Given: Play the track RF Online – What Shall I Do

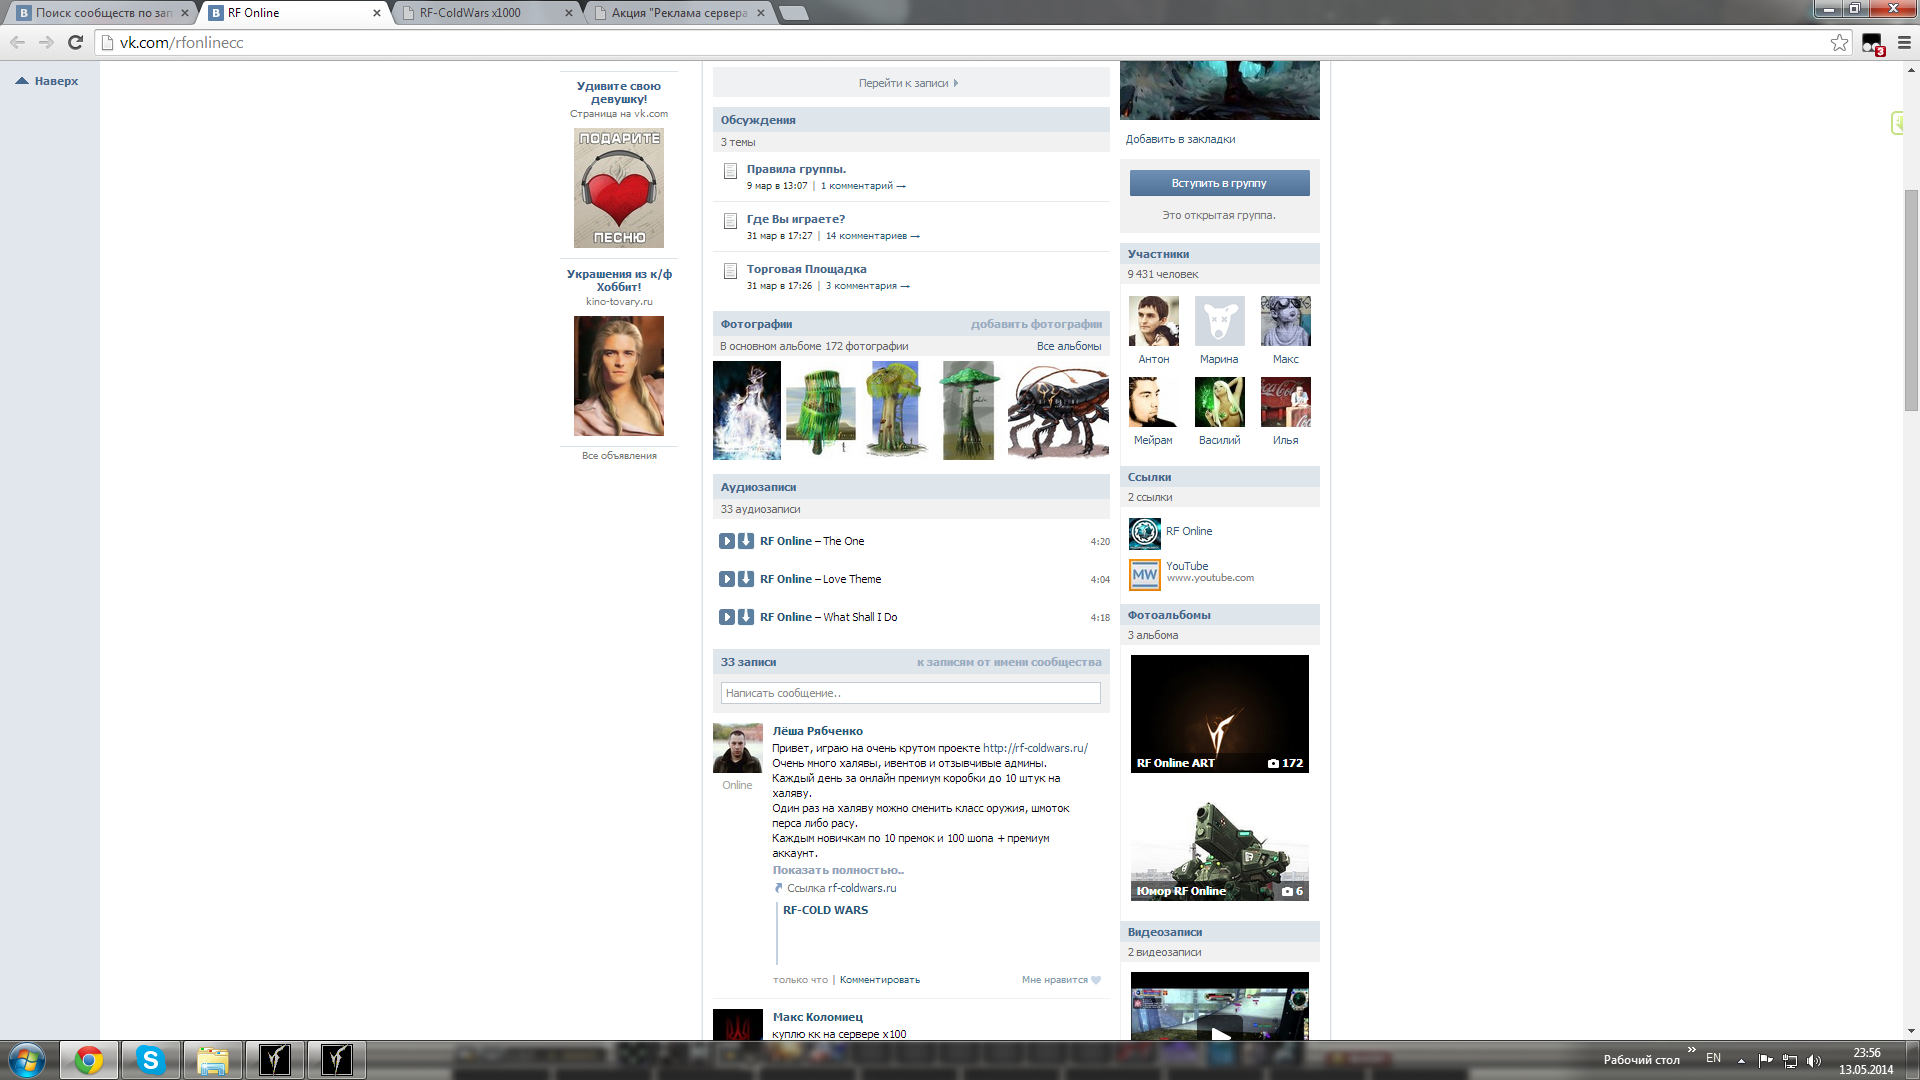Looking at the screenshot, I should (727, 617).
